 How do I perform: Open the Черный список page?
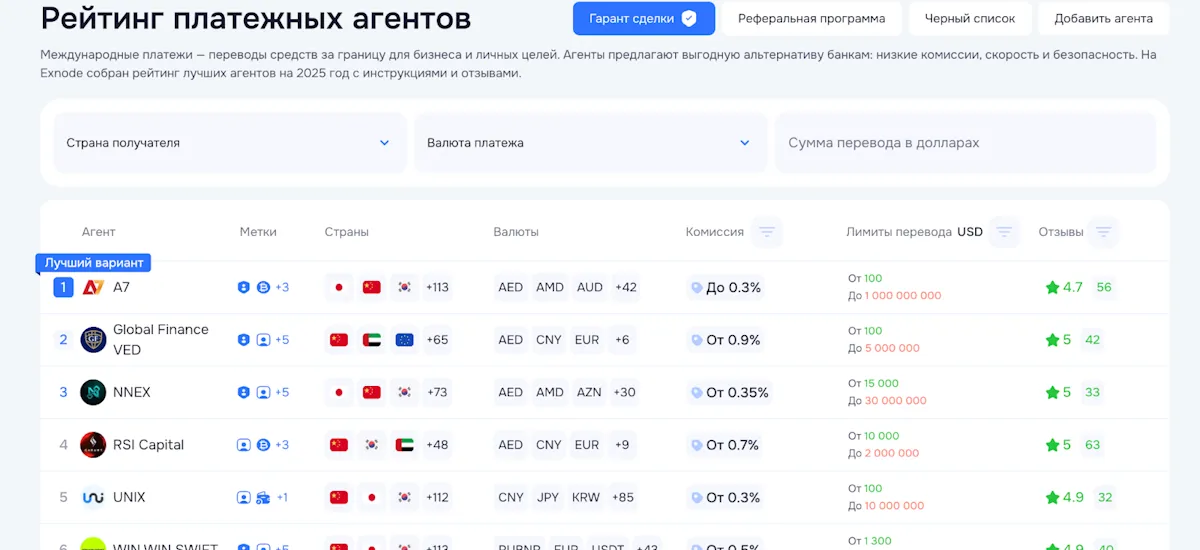tap(969, 18)
